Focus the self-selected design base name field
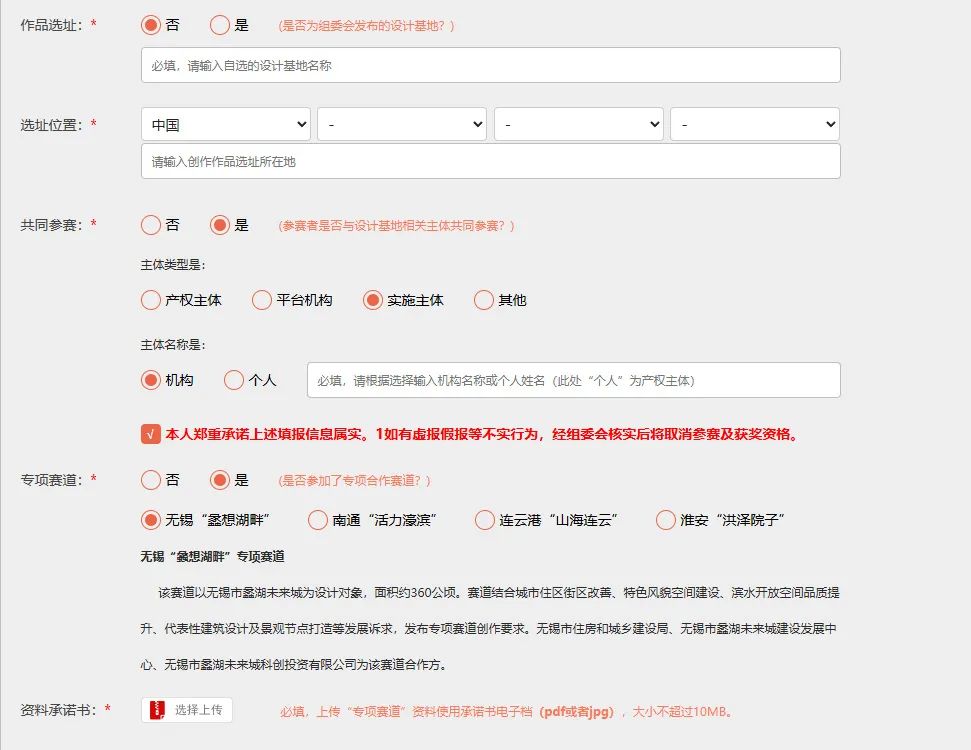This screenshot has height=750, width=971. [490, 65]
